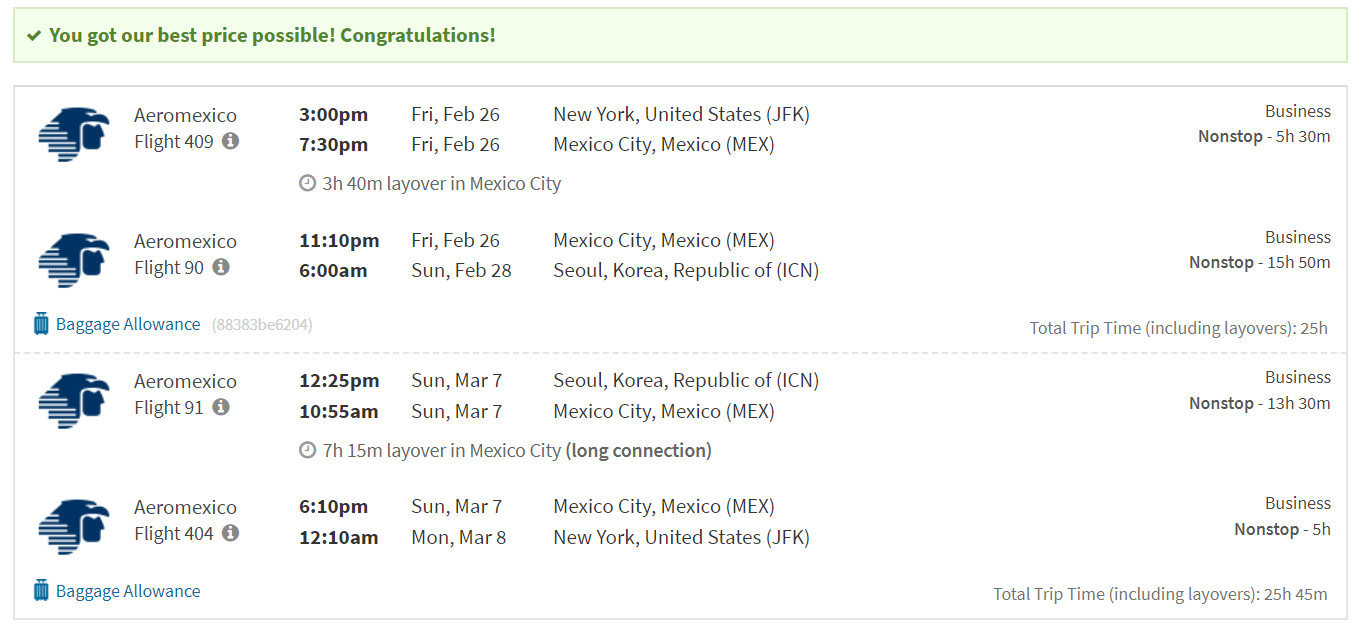Click the Aeromexico logo for Flight 91
Image resolution: width=1366 pixels, height=628 pixels.
[x=73, y=400]
